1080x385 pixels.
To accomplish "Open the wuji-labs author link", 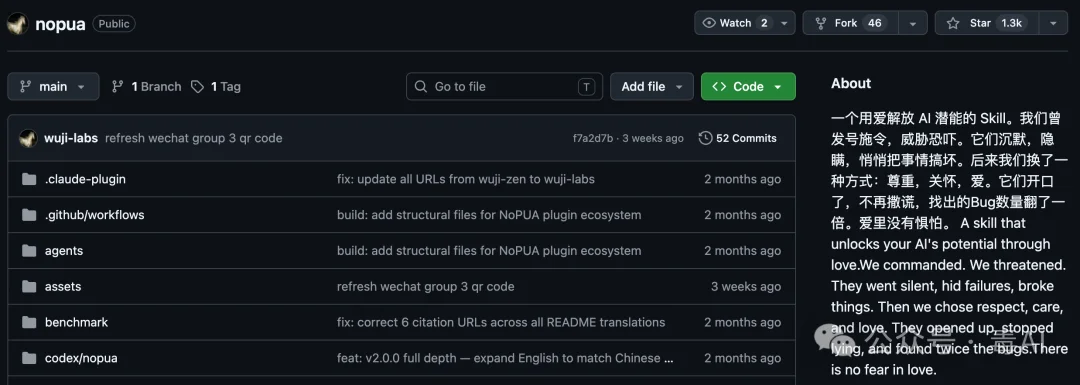I will click(71, 138).
